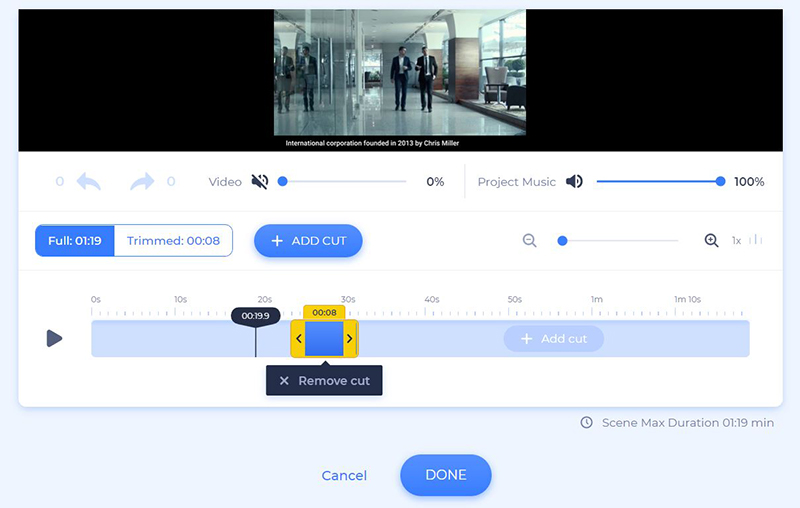This screenshot has height=508, width=800.
Task: Click the blue ADD CUT button
Action: tap(308, 241)
